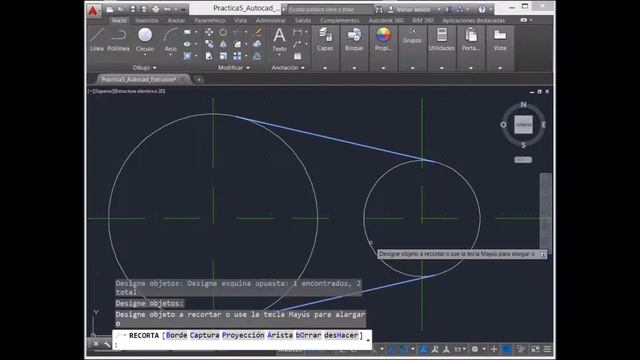Click the Tabla icon in Anotación
Screen dimensions: 640x360
click(x=298, y=56)
